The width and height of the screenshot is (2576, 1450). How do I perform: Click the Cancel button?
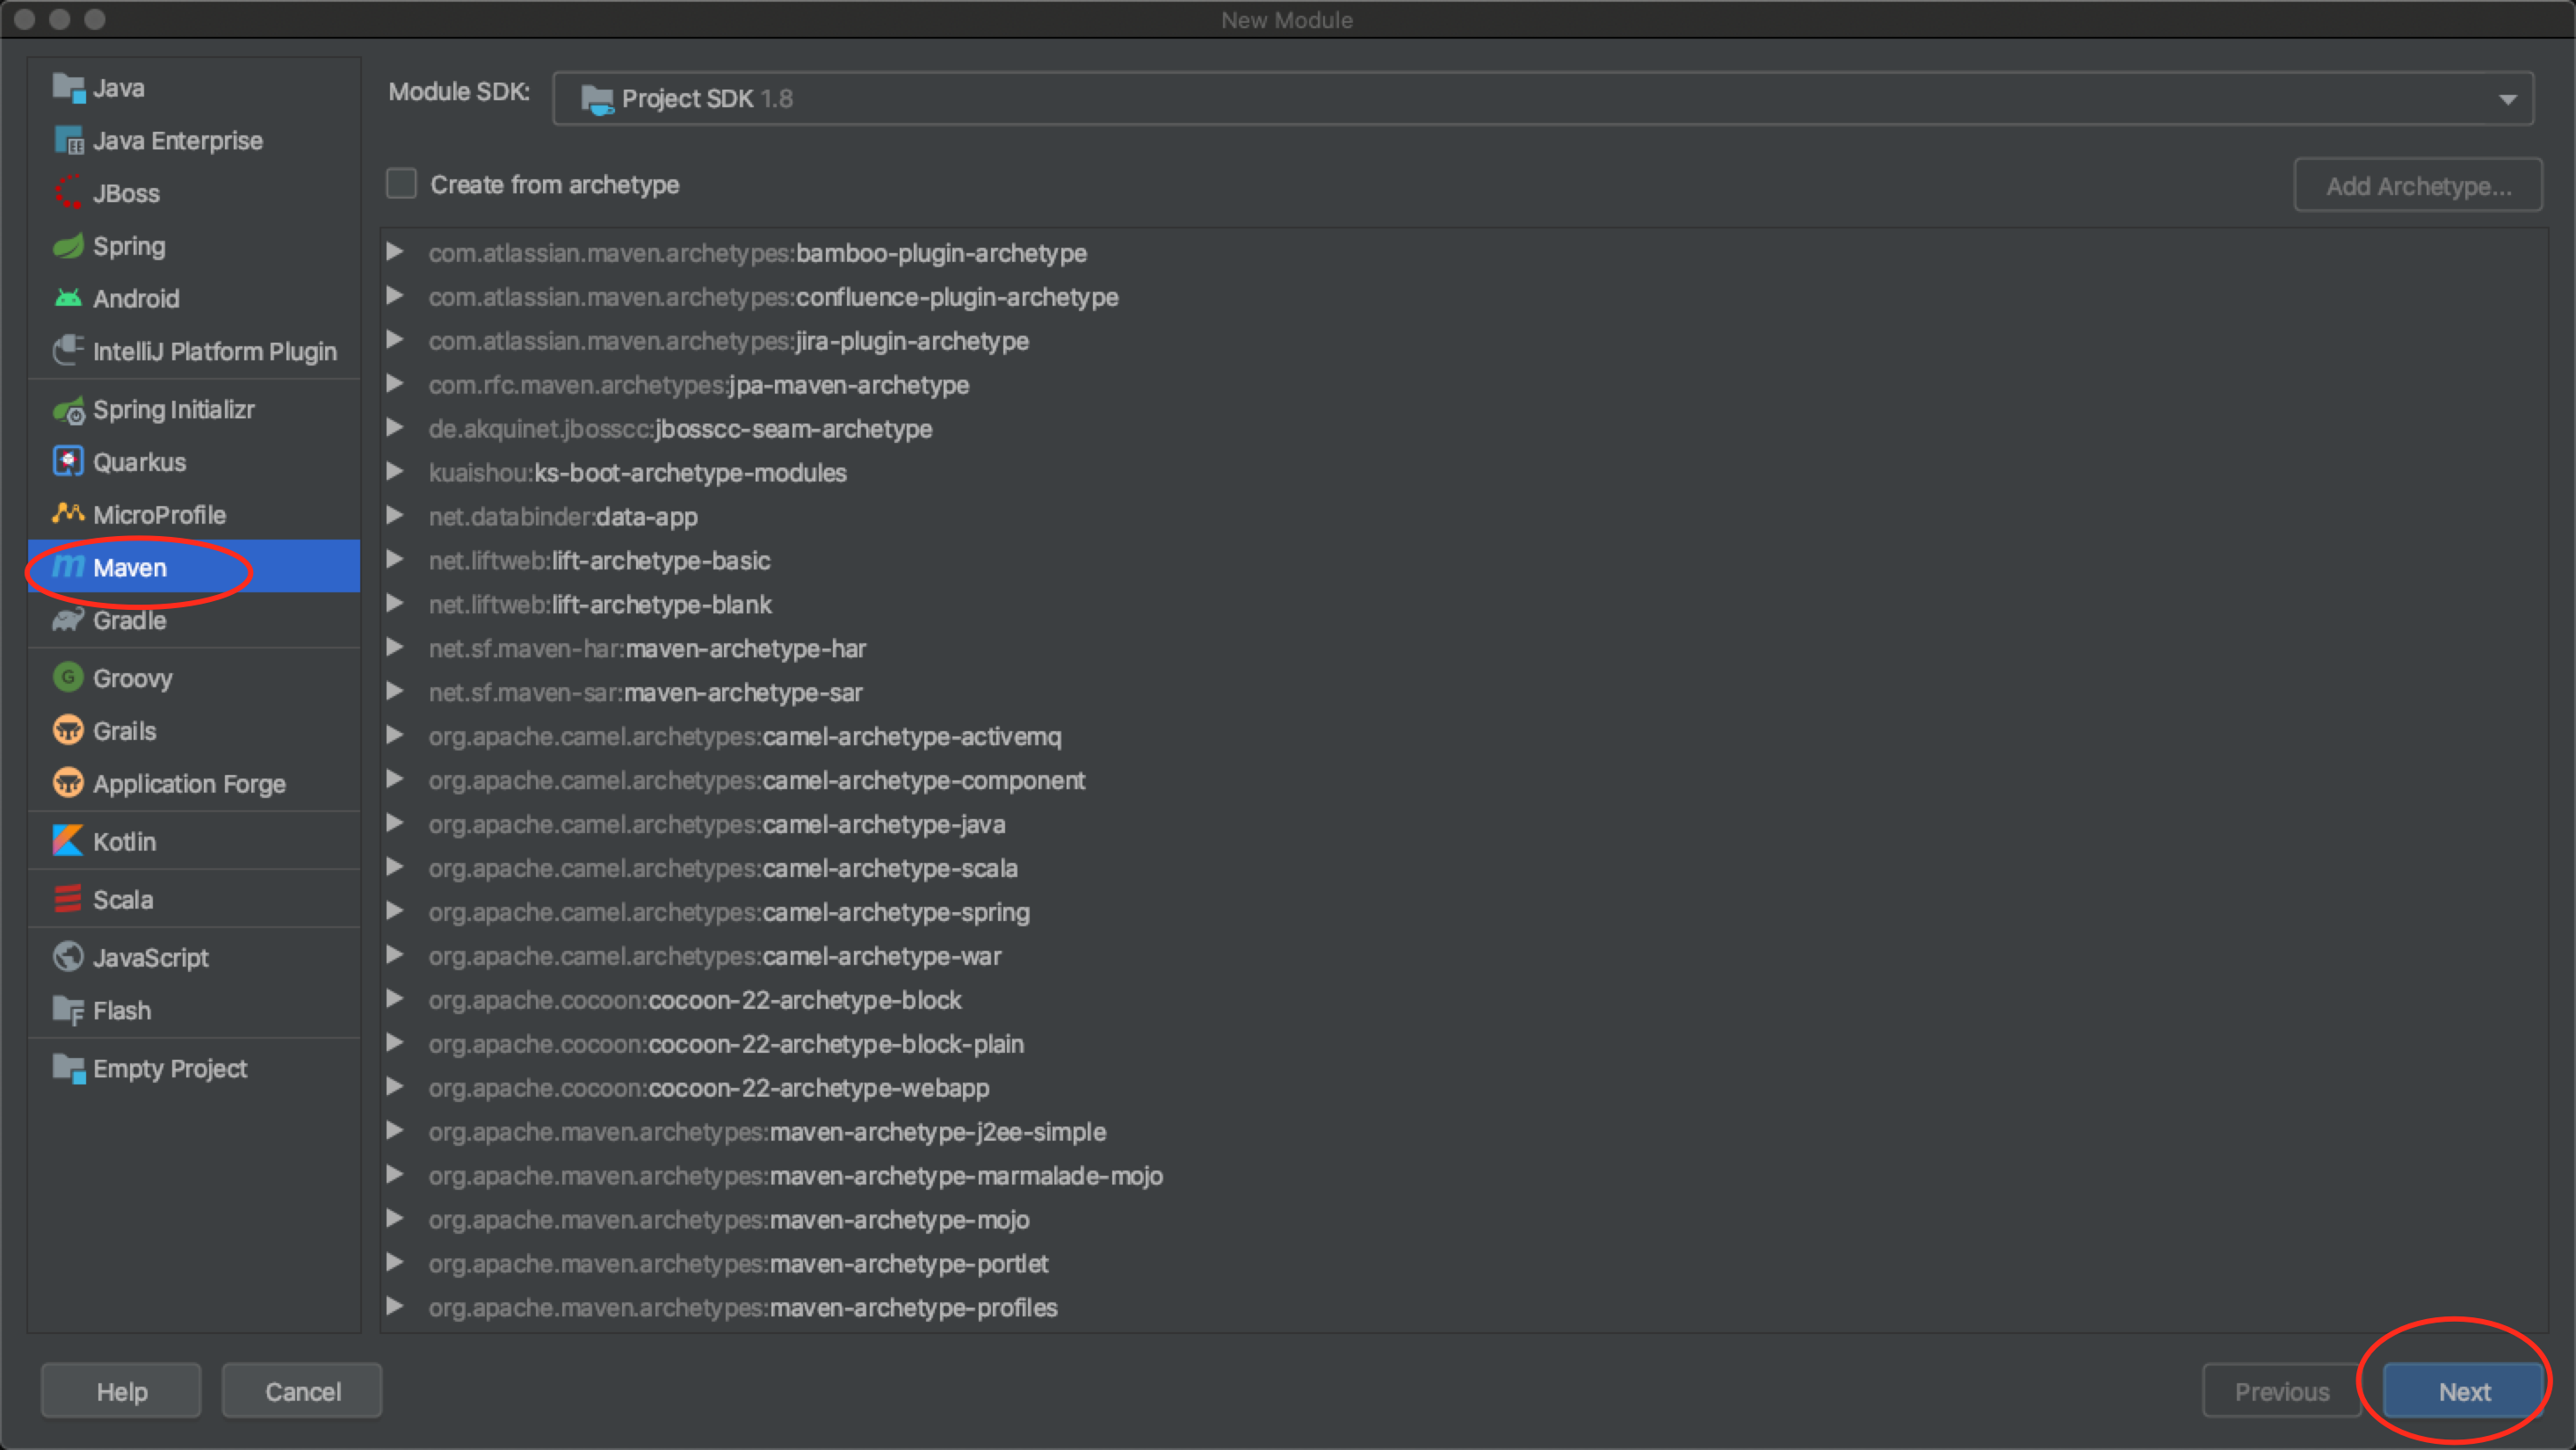point(302,1391)
